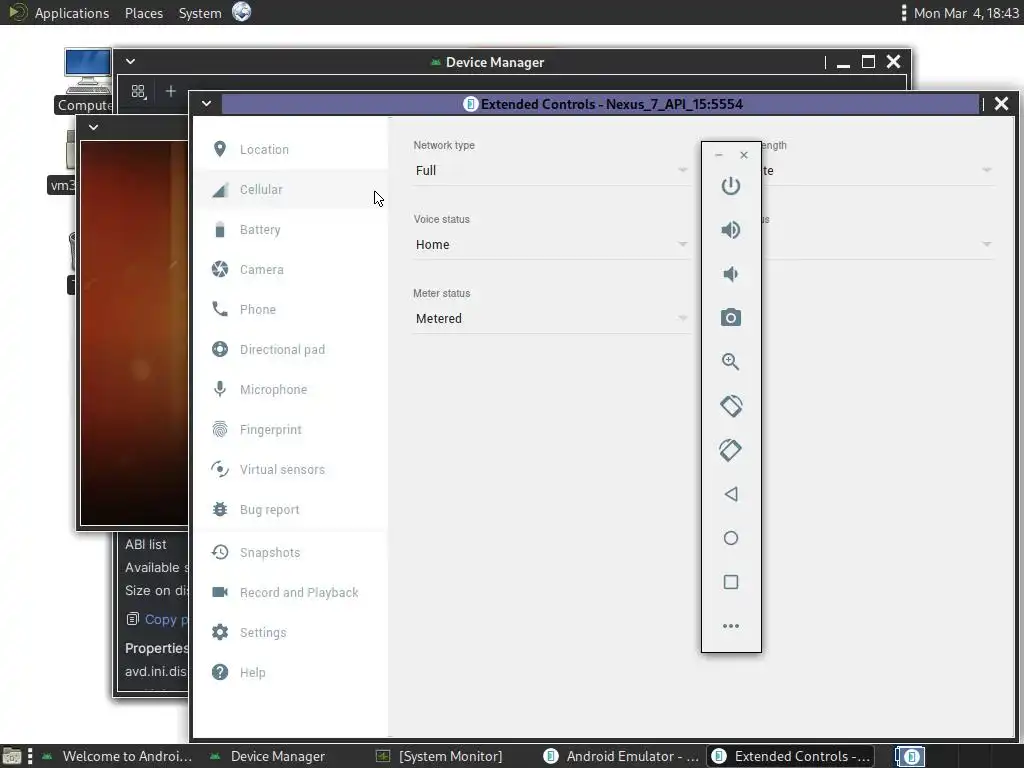Image resolution: width=1024 pixels, height=768 pixels.
Task: Open the Phone controls page
Action: click(x=291, y=310)
